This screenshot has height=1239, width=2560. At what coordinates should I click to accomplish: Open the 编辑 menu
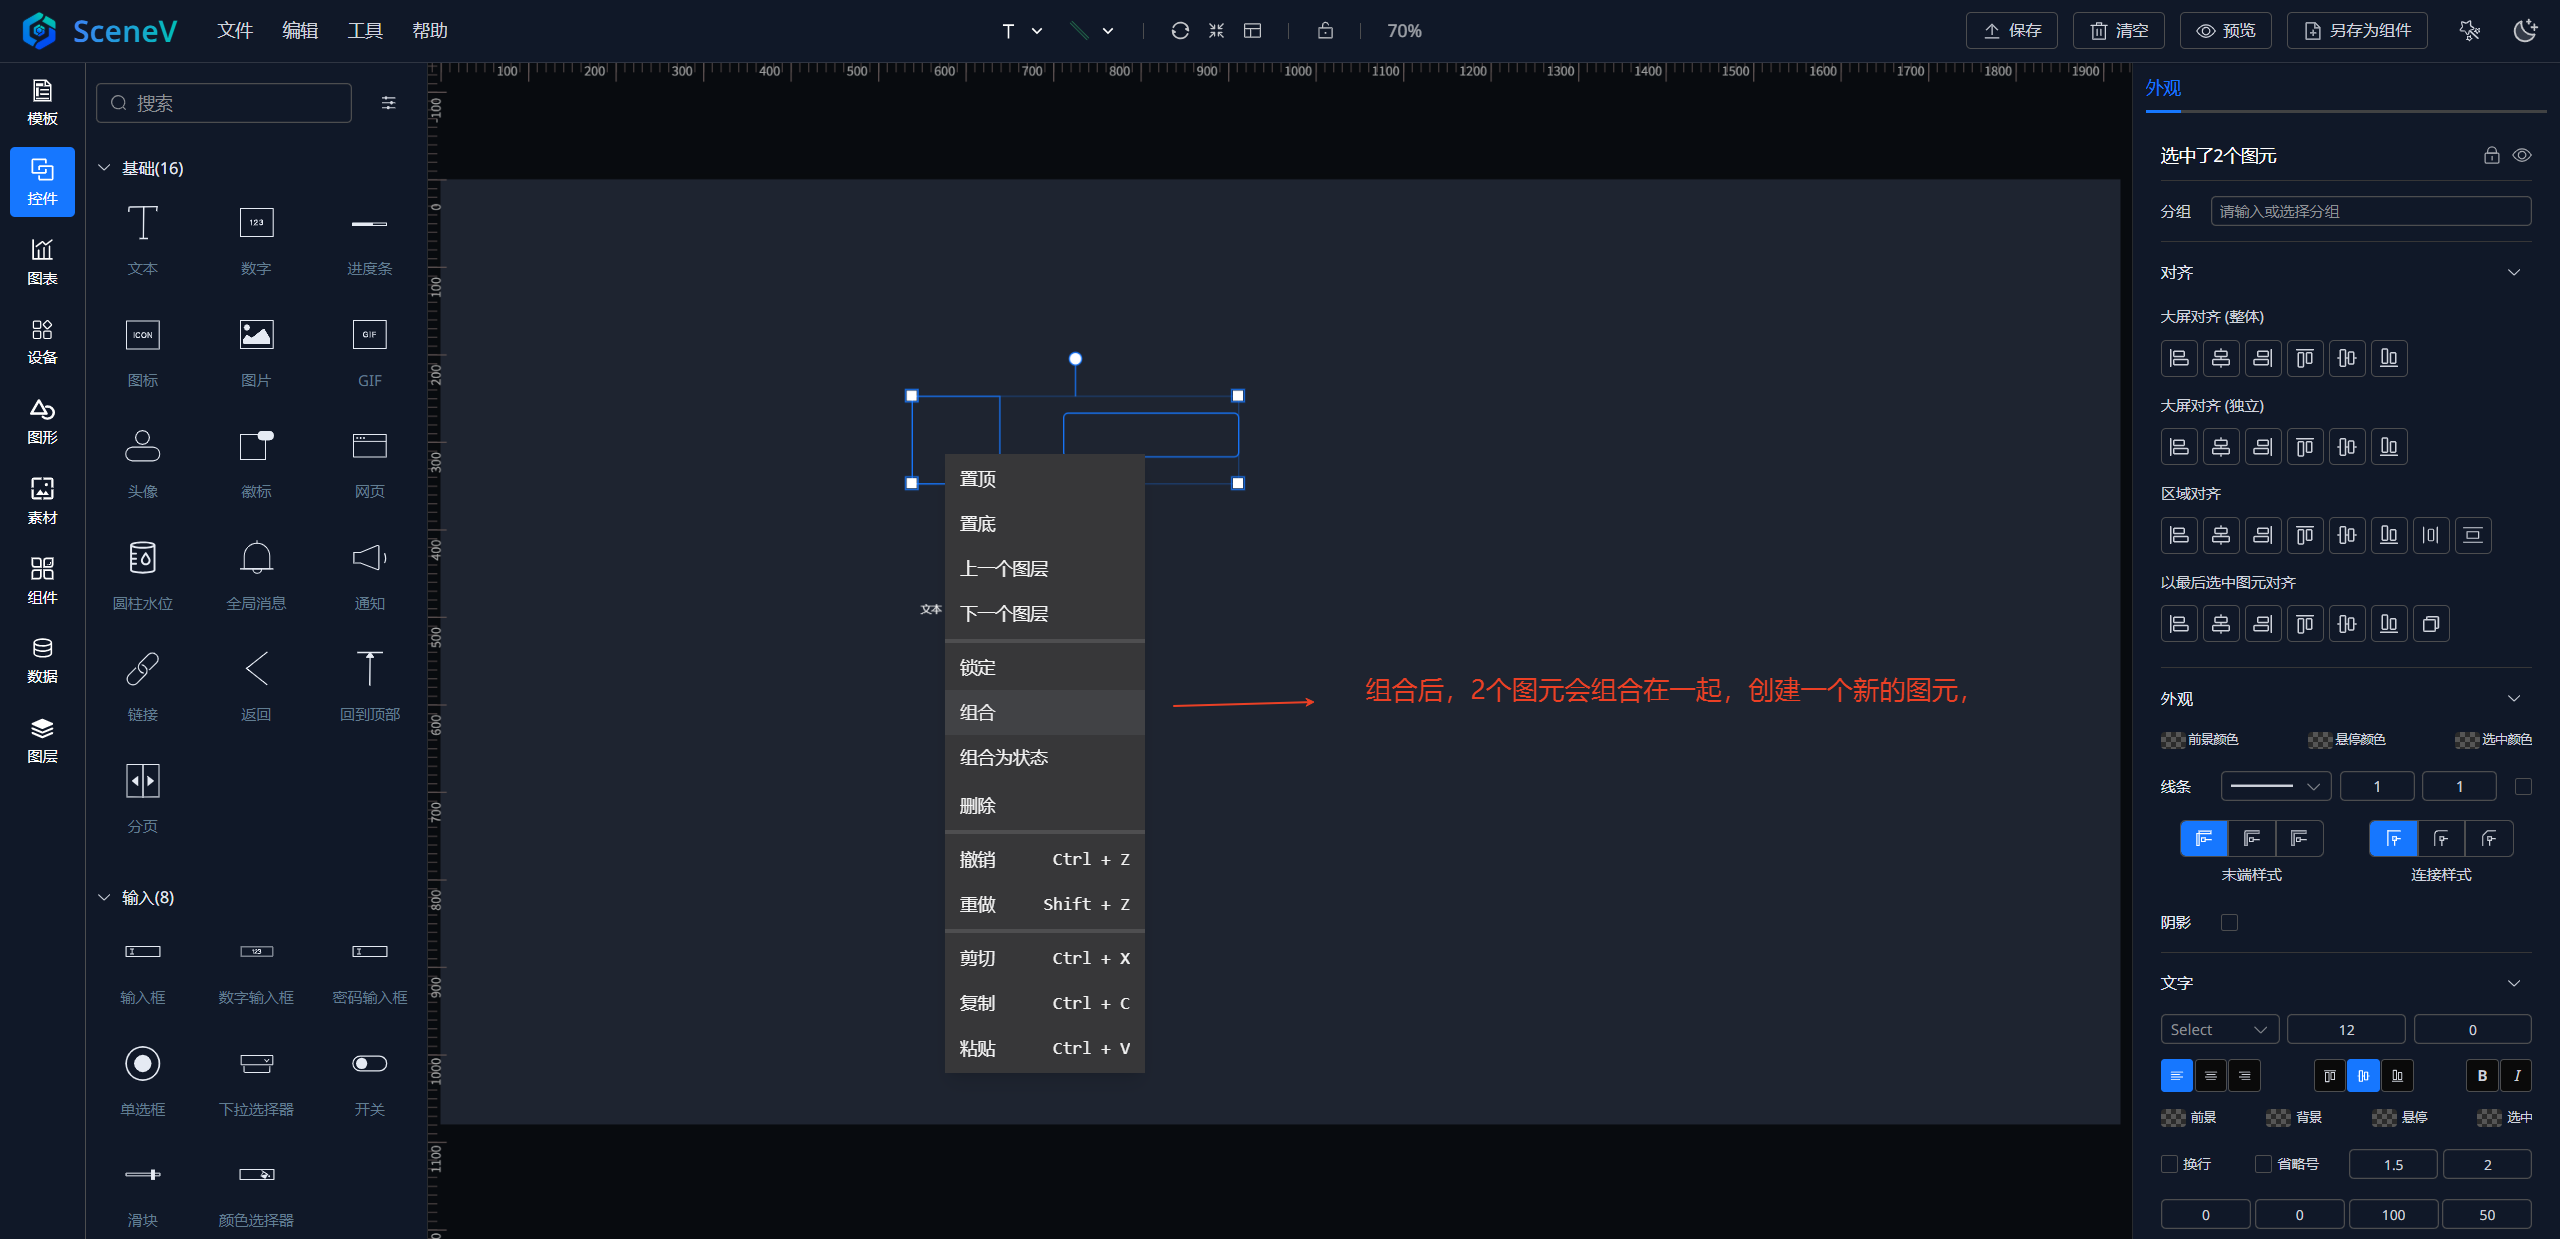pyautogui.click(x=300, y=31)
